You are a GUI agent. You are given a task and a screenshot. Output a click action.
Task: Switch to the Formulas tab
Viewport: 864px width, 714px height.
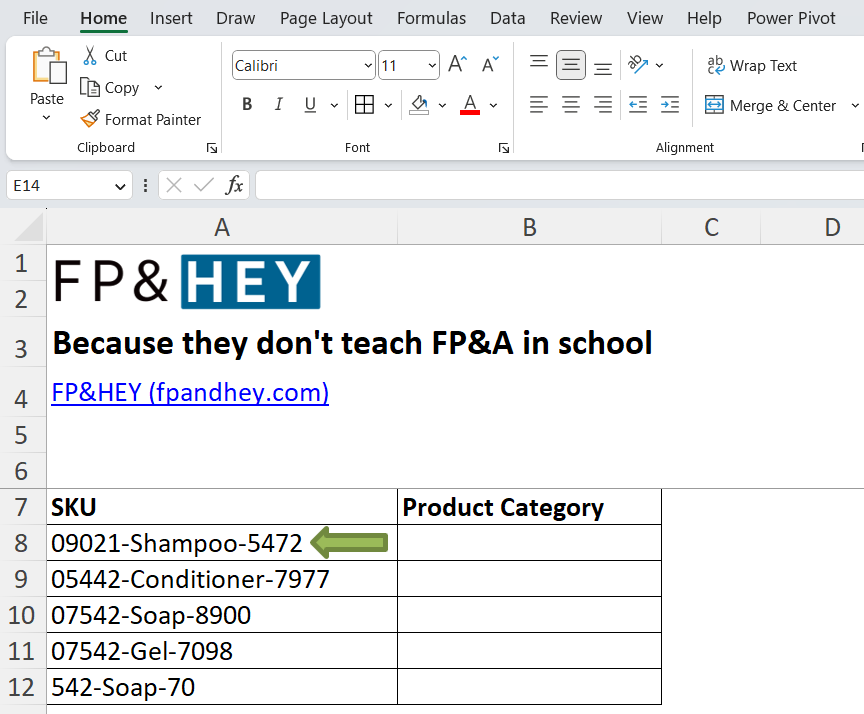click(431, 18)
